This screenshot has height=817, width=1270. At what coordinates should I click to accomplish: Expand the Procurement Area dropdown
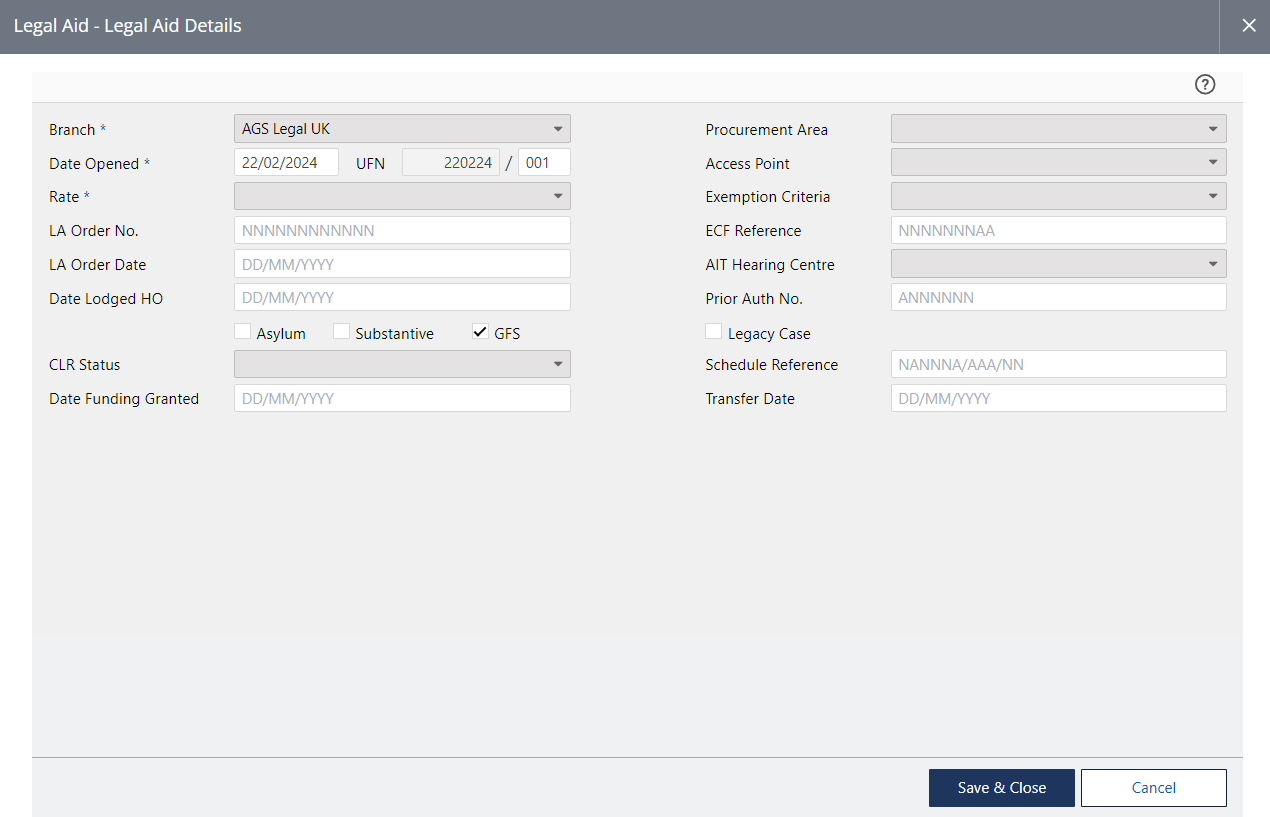tap(1058, 129)
